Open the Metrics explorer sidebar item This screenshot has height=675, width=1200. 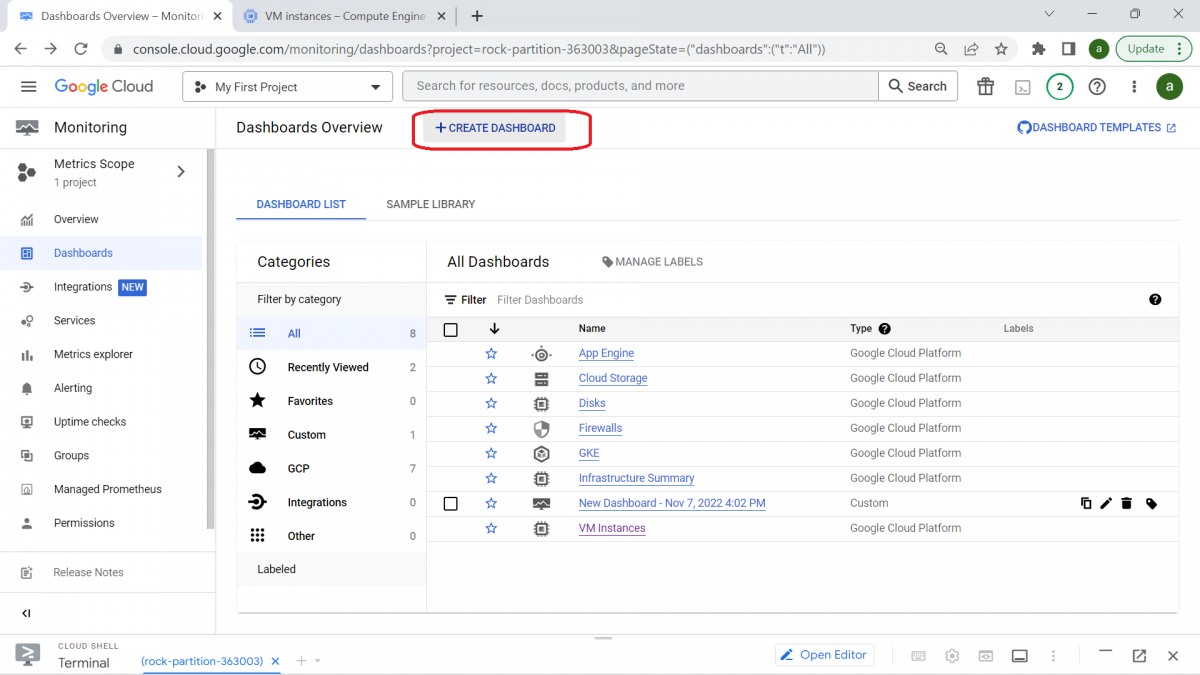pos(91,354)
